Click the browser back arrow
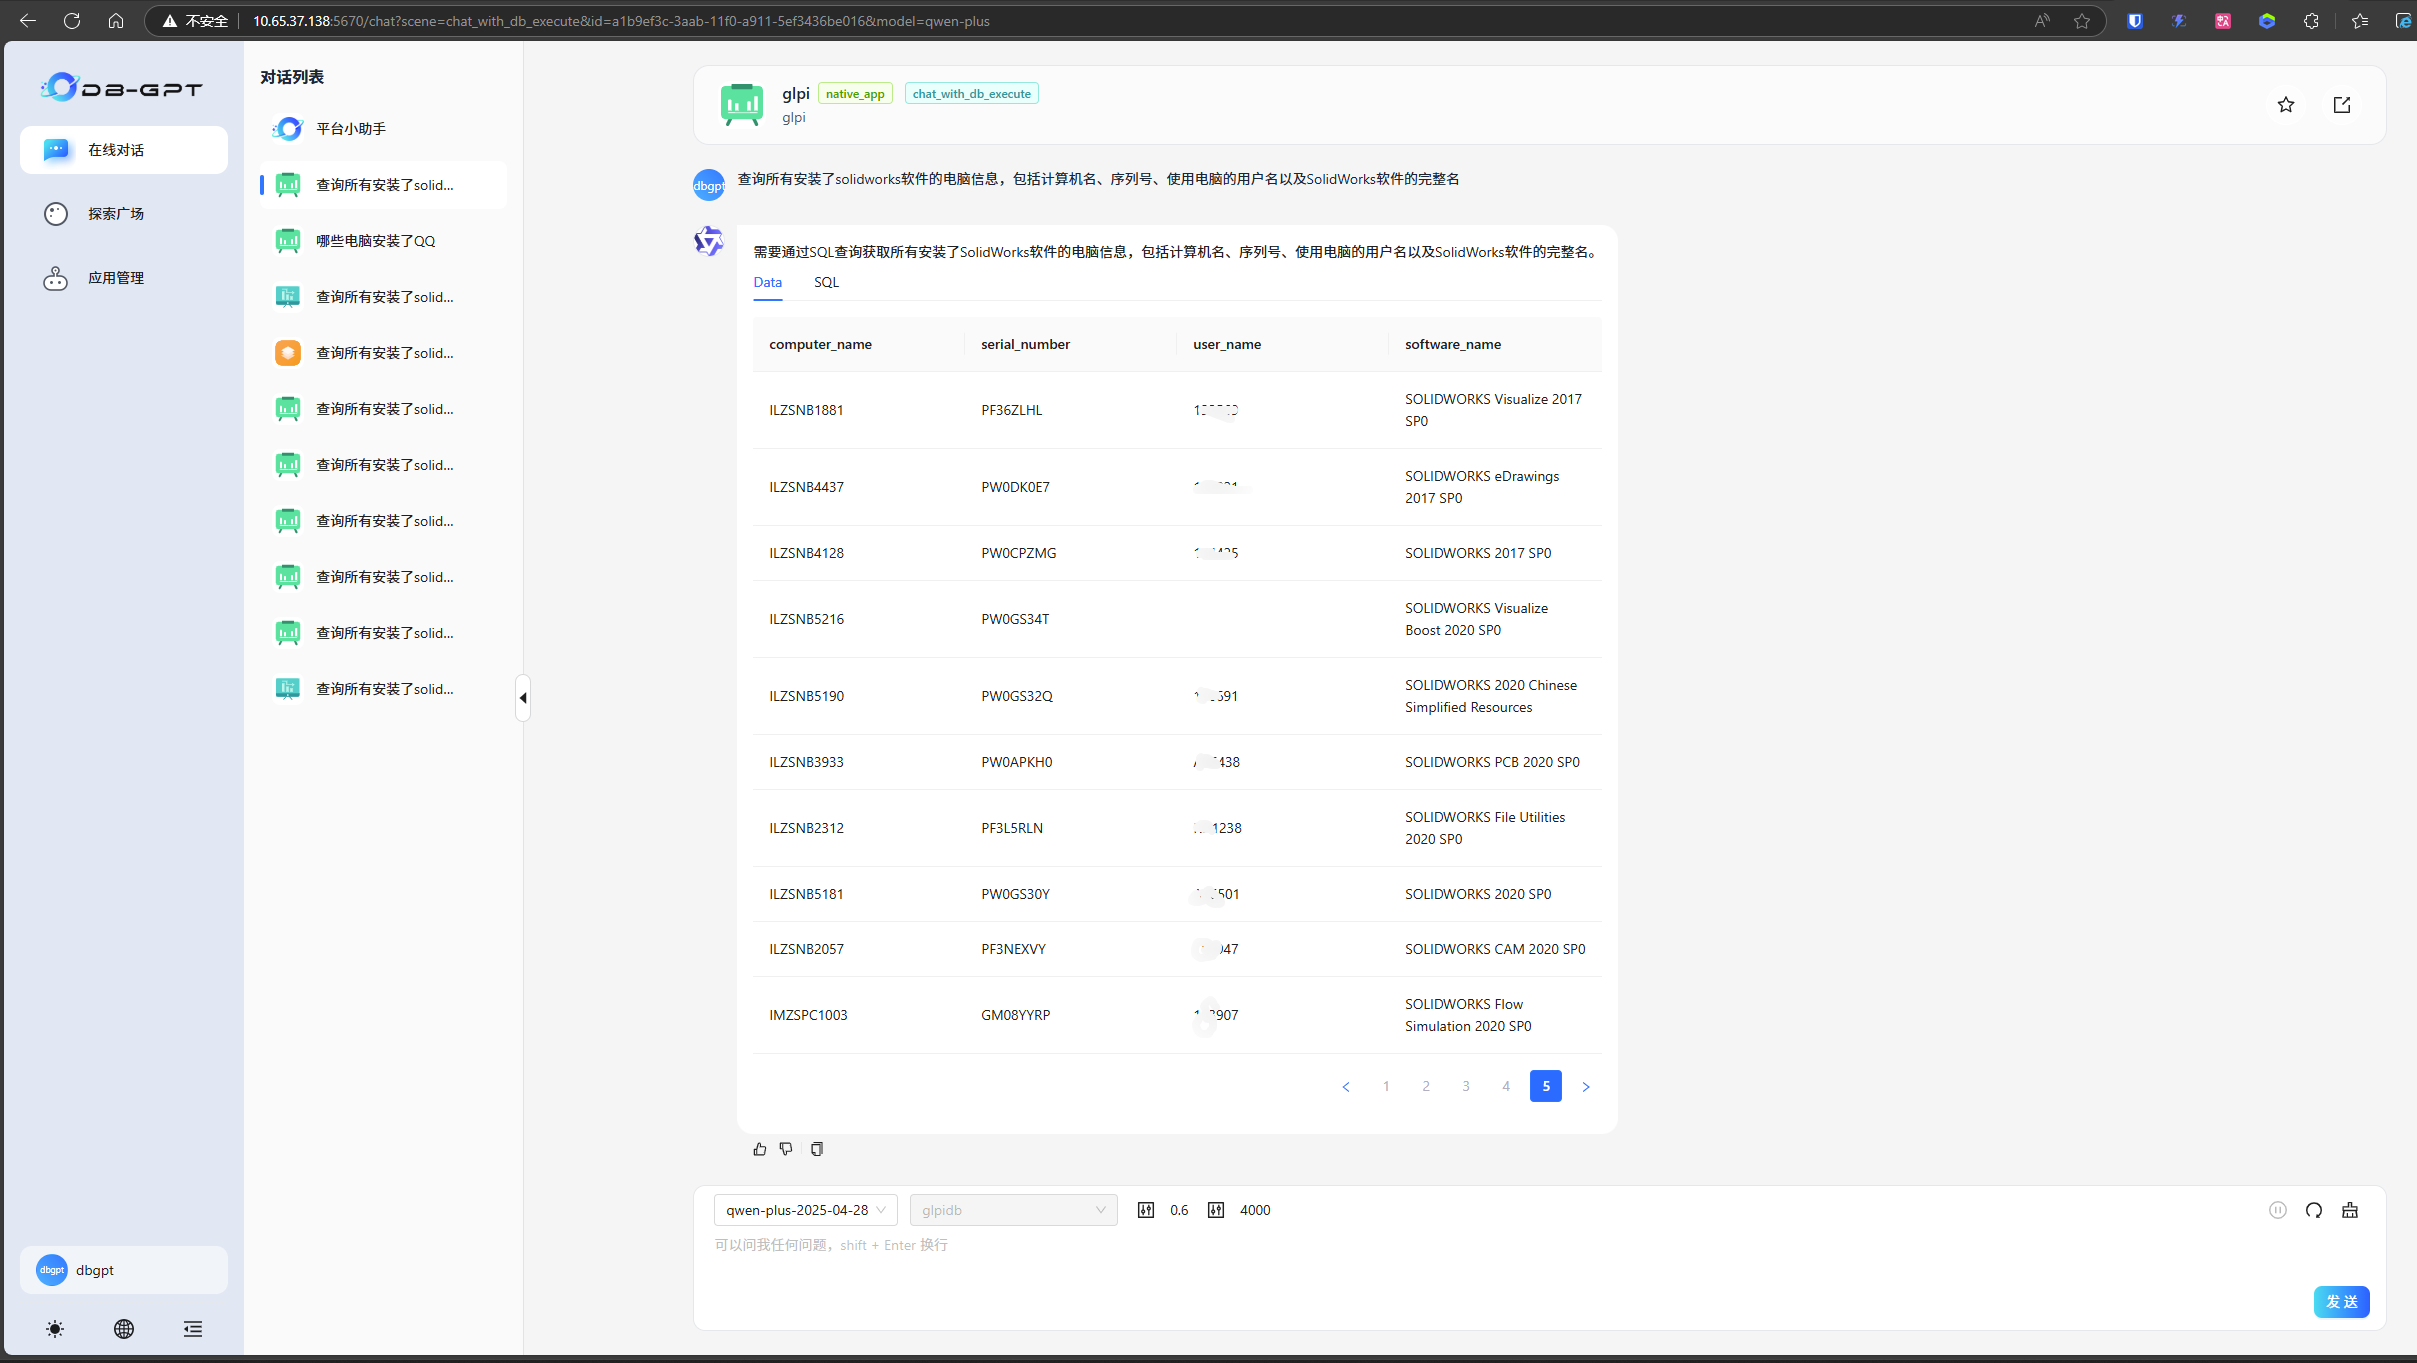2417x1363 pixels. tap(28, 20)
